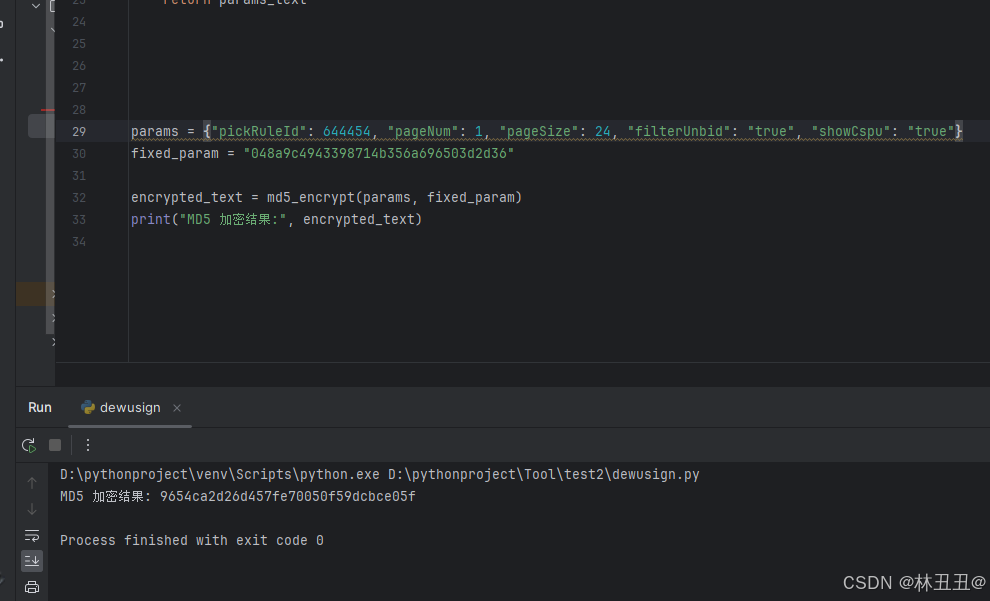The image size is (990, 601).
Task: Toggle scroll to end of console output
Action: 32,561
